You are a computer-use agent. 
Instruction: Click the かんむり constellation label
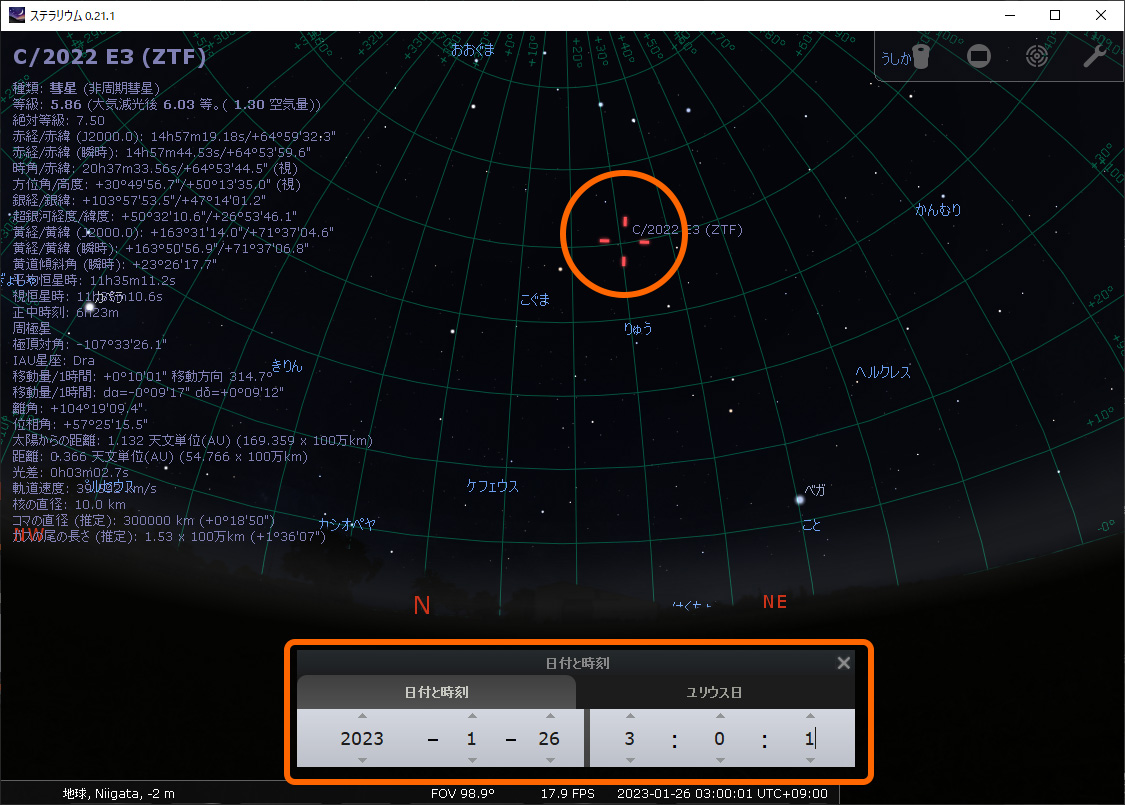click(x=938, y=210)
